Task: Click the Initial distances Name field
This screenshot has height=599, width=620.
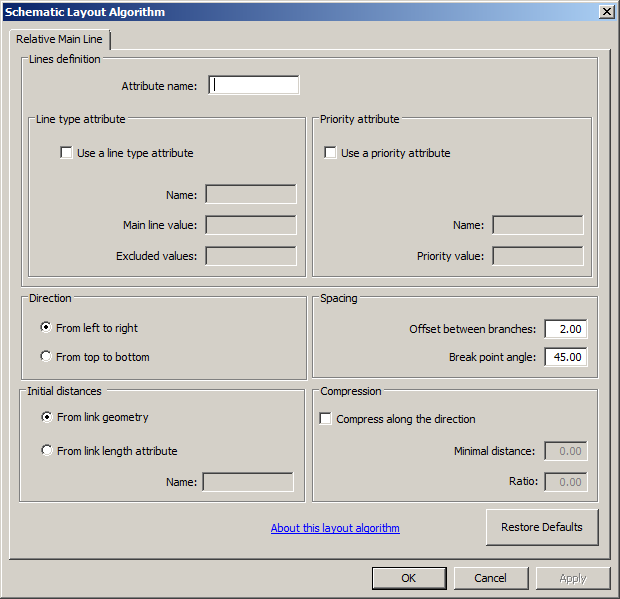Action: [248, 482]
